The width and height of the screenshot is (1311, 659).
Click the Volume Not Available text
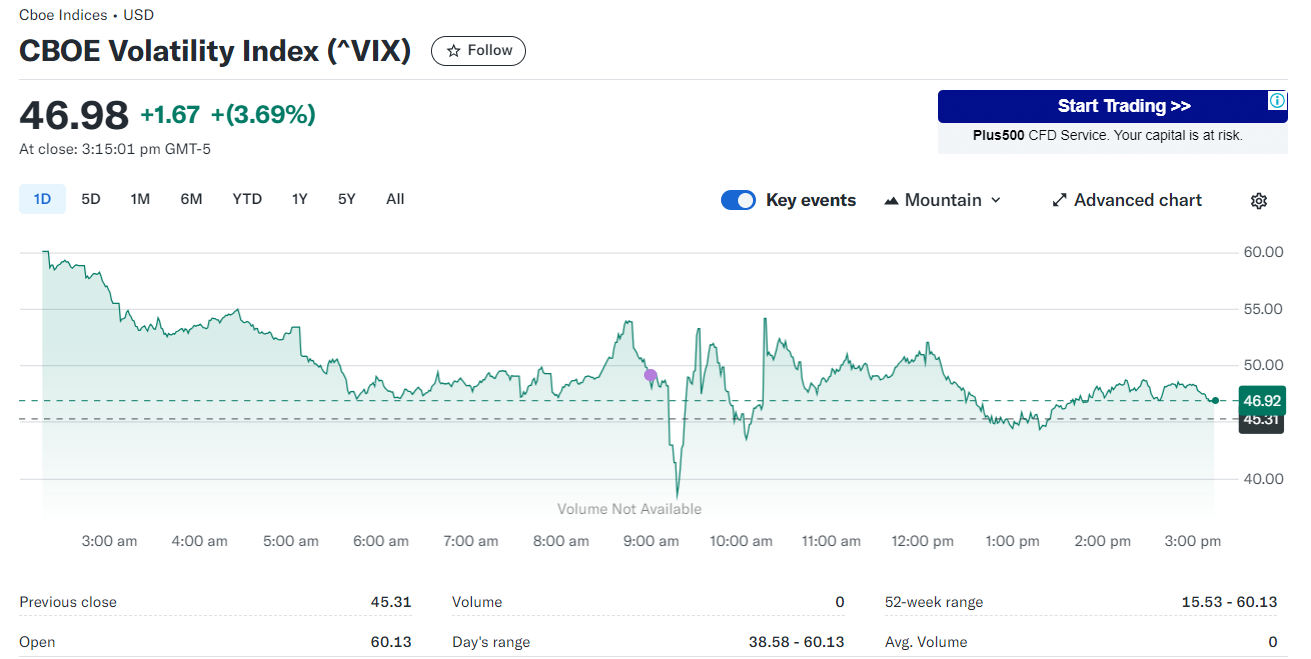click(x=629, y=509)
